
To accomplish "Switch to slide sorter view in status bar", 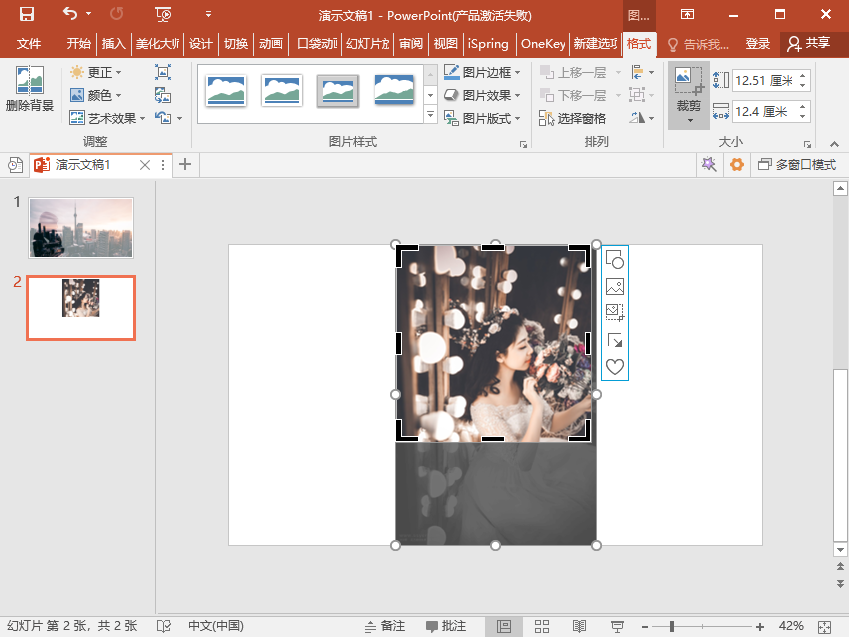I will pyautogui.click(x=542, y=626).
